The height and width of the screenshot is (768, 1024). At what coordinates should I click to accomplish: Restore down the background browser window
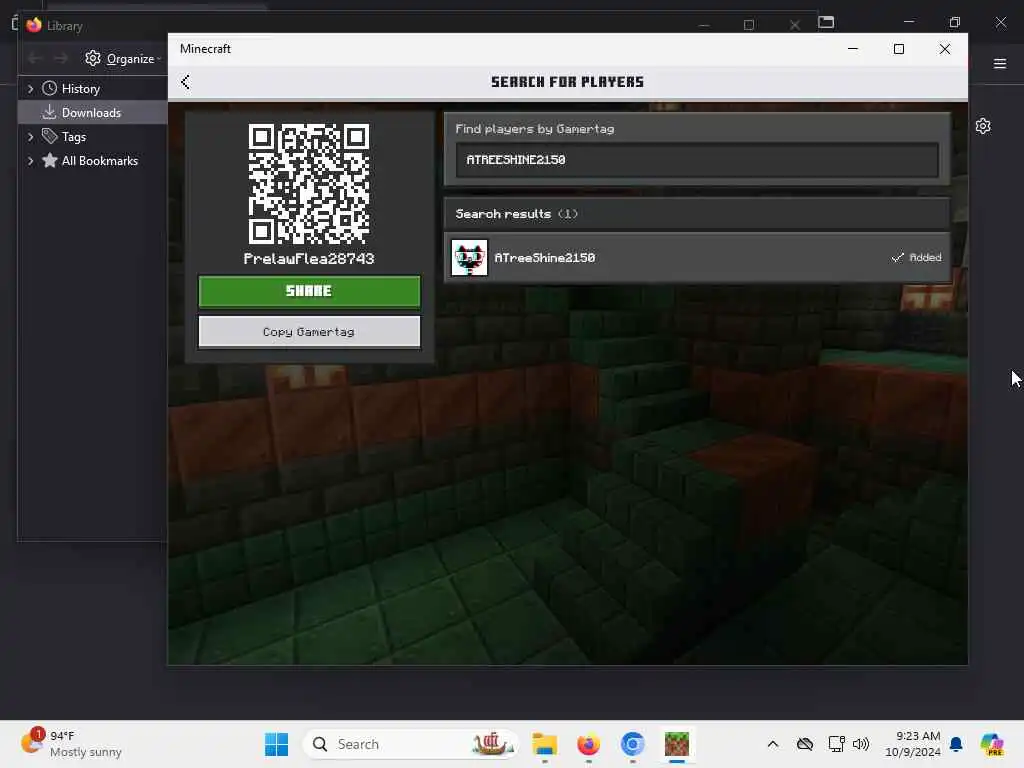[x=955, y=22]
